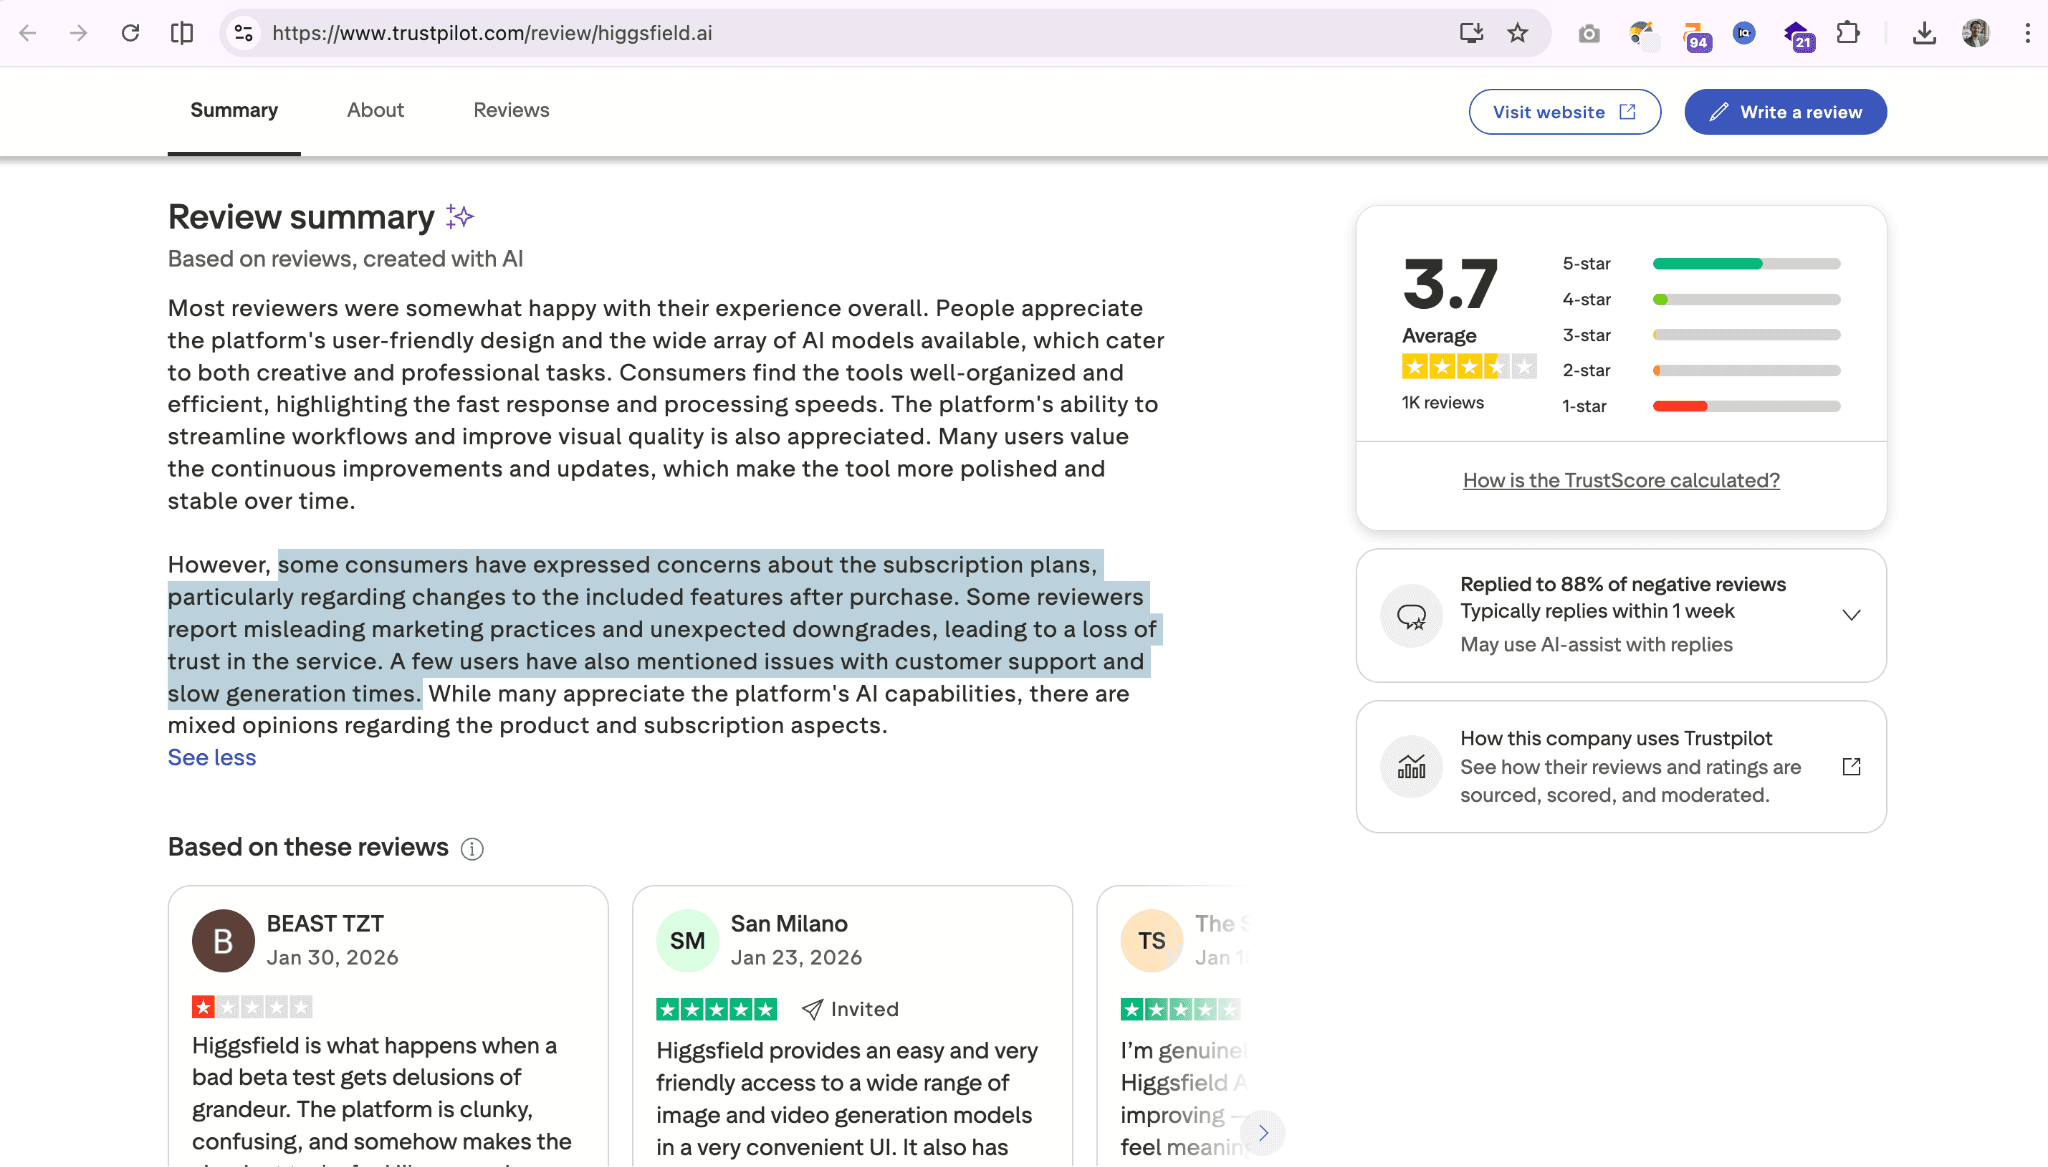Image resolution: width=2048 pixels, height=1167 pixels.
Task: Switch to the About tab
Action: pos(375,110)
